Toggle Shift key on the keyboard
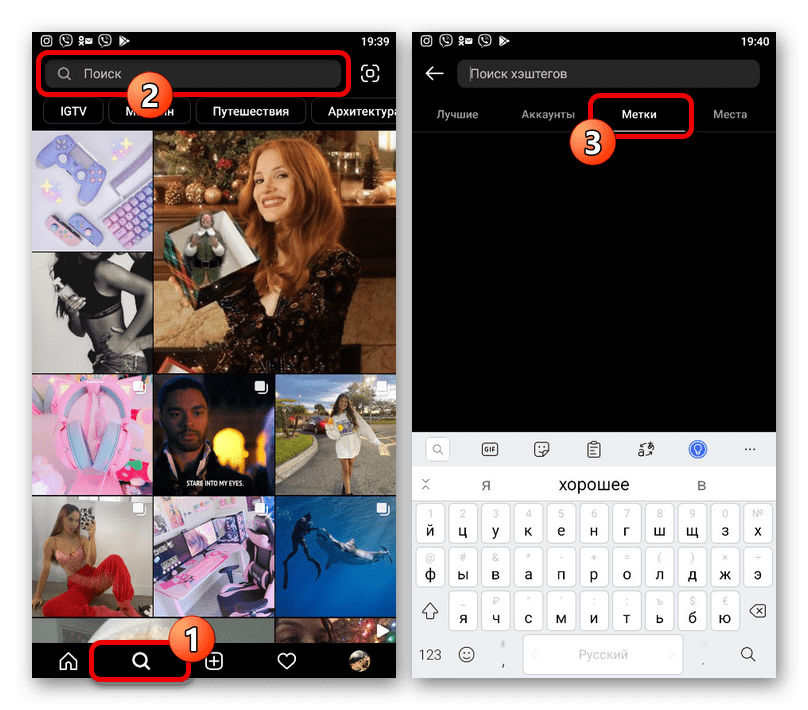The height and width of the screenshot is (710, 808). tap(431, 610)
